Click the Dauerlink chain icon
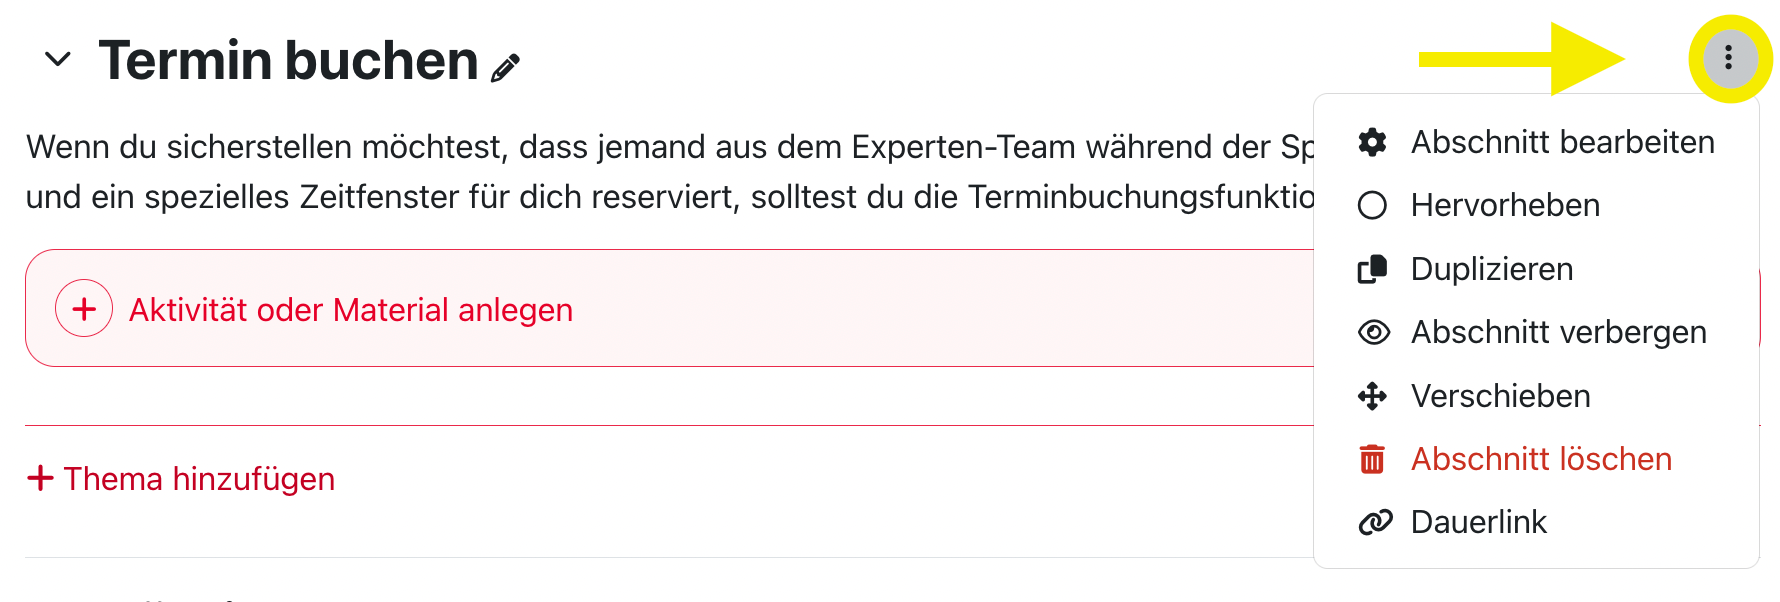 tap(1375, 522)
